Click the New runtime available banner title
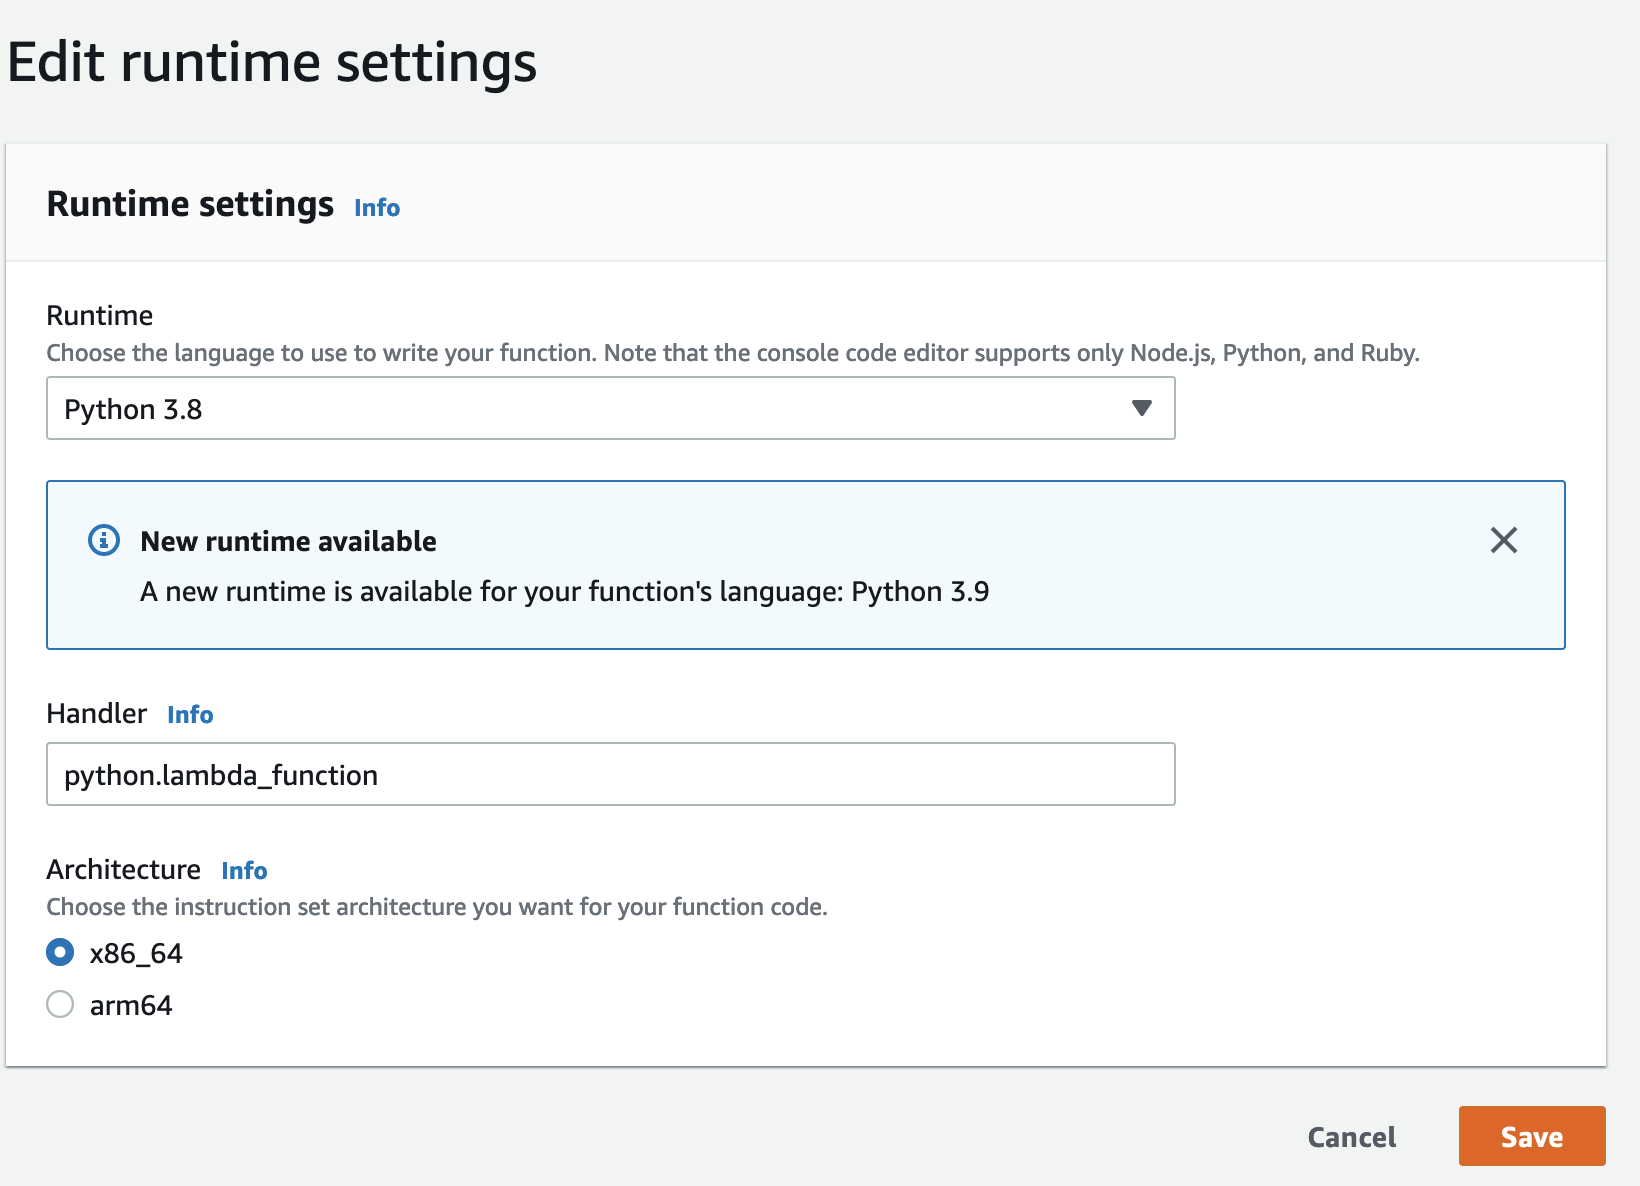Viewport: 1640px width, 1186px height. [x=288, y=541]
